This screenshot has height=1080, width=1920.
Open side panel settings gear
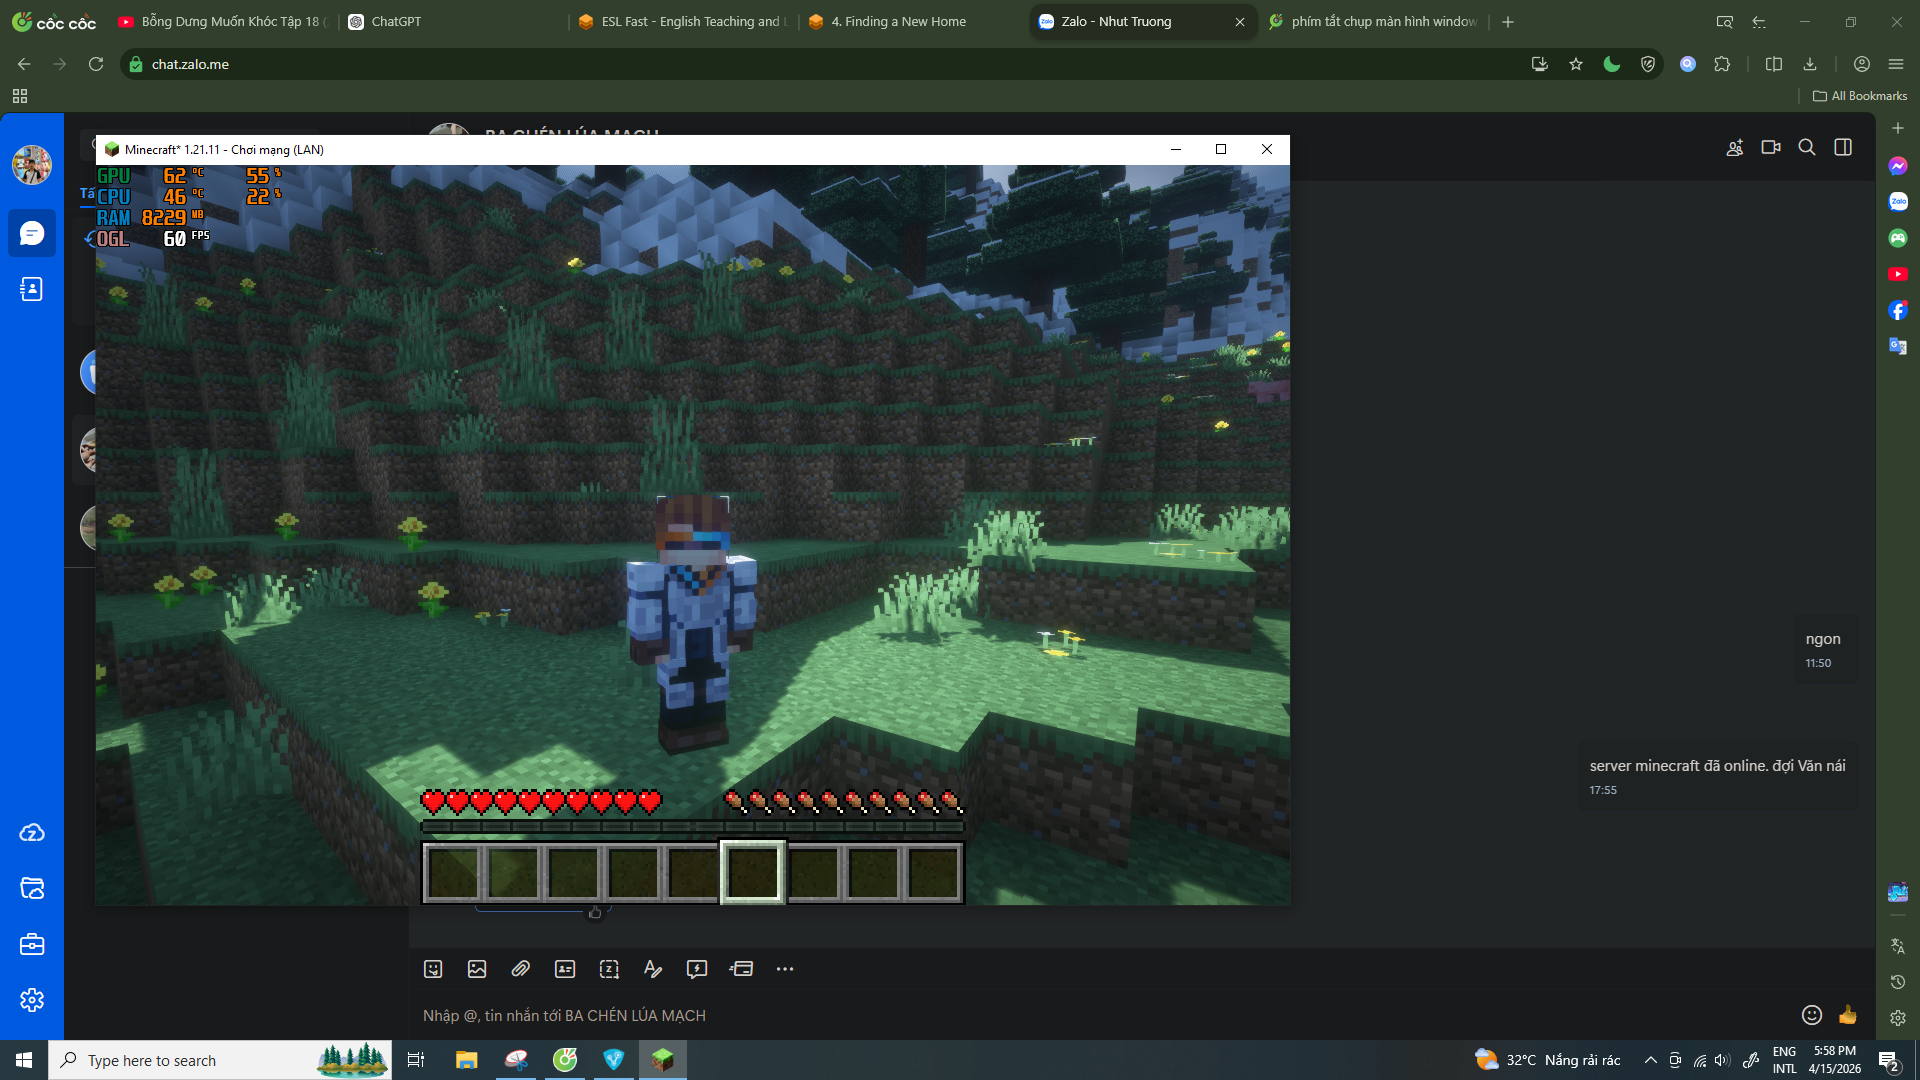click(x=1898, y=1018)
